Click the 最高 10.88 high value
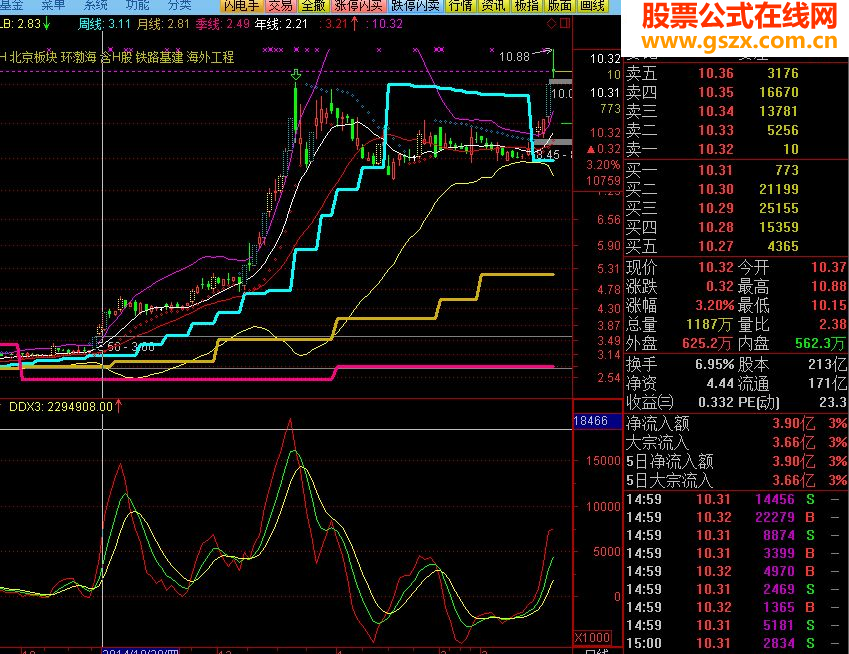Screen dimensions: 849x654 tap(828, 286)
